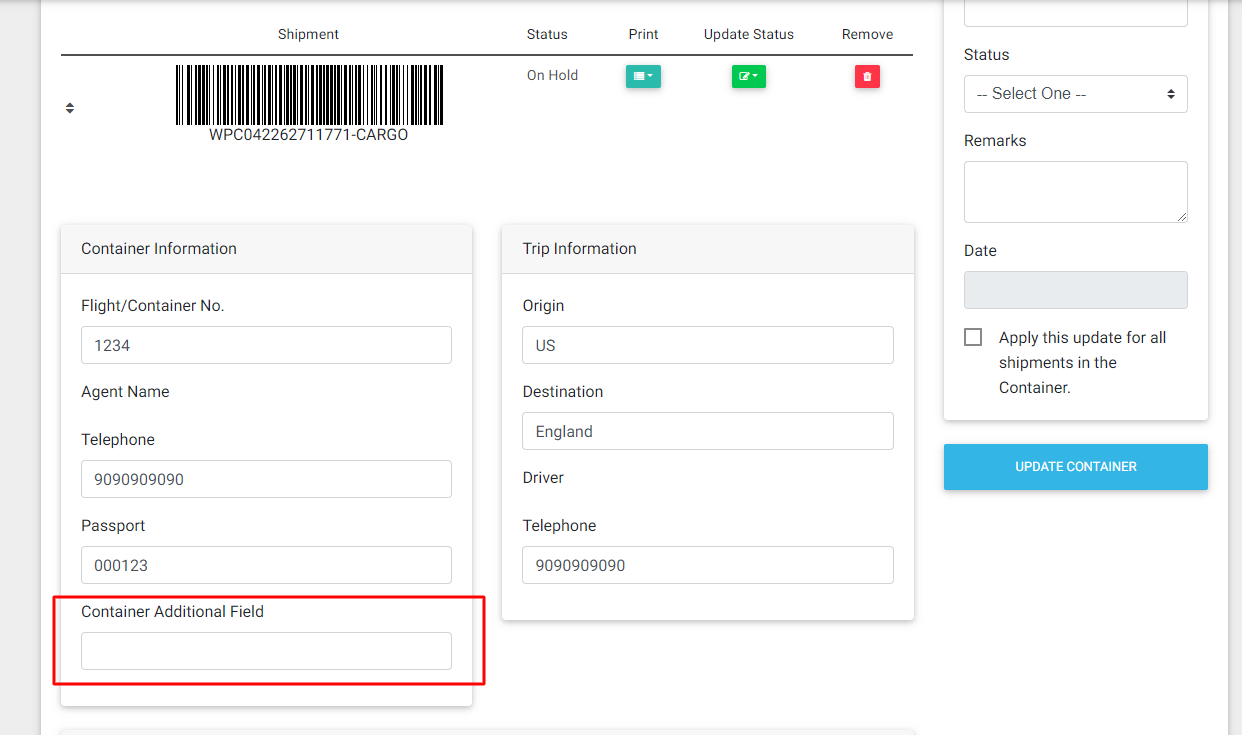
Task: Click the Remarks text area
Action: click(x=1075, y=192)
